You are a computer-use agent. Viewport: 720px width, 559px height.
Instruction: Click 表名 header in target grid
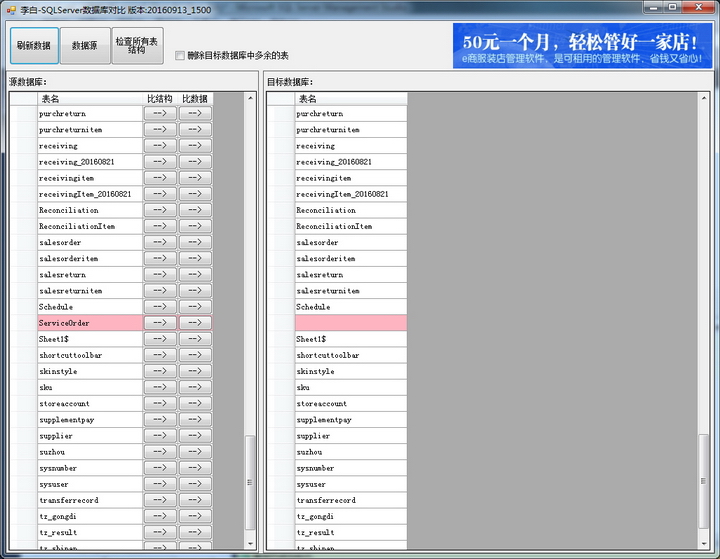coord(351,99)
